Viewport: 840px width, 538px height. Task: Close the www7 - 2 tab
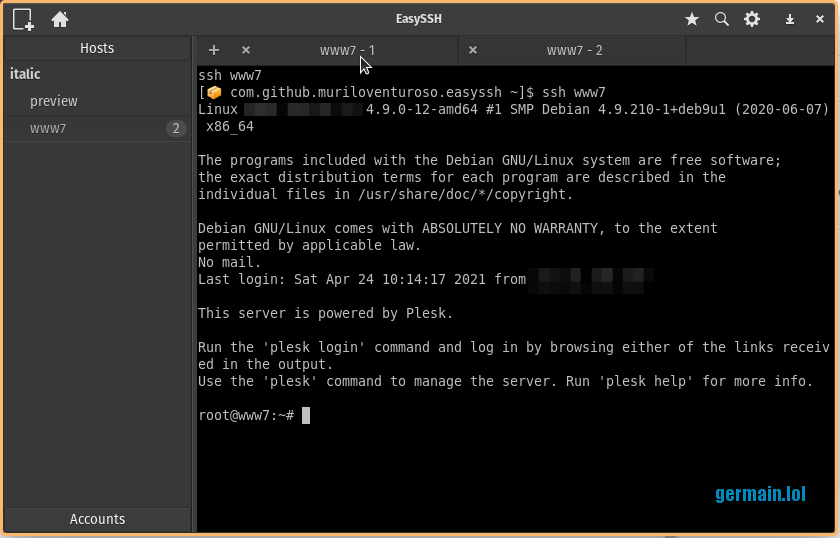coord(472,50)
